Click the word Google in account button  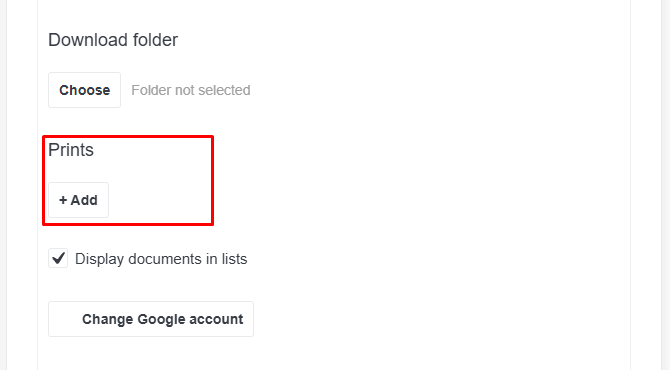pos(161,320)
